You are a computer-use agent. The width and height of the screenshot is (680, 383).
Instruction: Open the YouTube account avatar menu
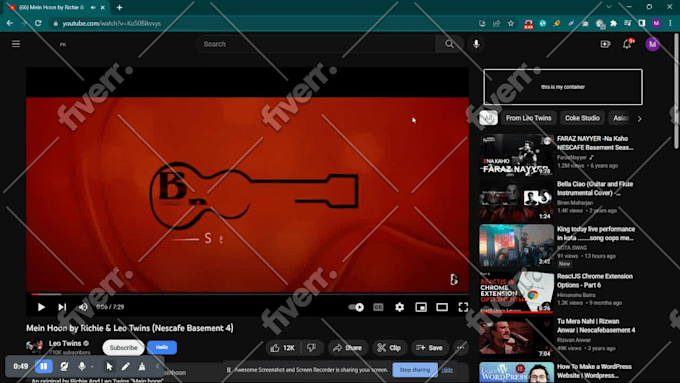[652, 44]
